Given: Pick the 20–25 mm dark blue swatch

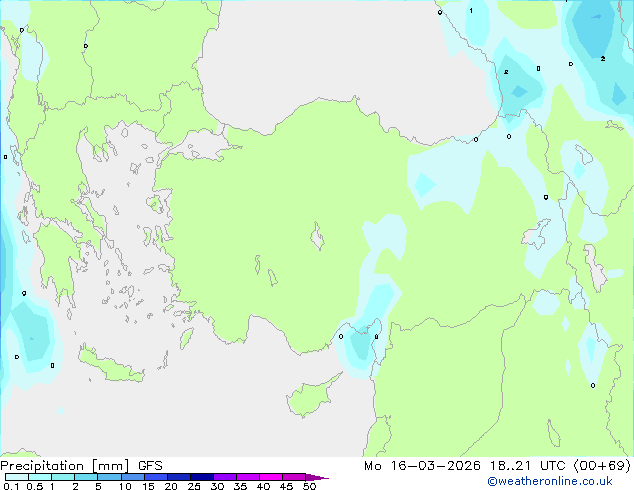Looking at the screenshot, I should [x=179, y=477].
